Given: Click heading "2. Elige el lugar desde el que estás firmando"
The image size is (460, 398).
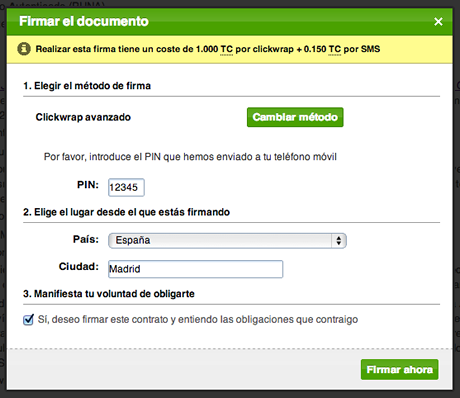Looking at the screenshot, I should click(x=126, y=212).
